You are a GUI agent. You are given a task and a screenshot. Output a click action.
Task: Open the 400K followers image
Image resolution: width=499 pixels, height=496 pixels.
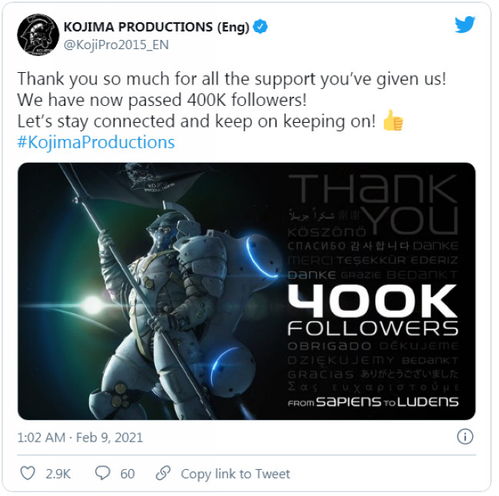246,291
